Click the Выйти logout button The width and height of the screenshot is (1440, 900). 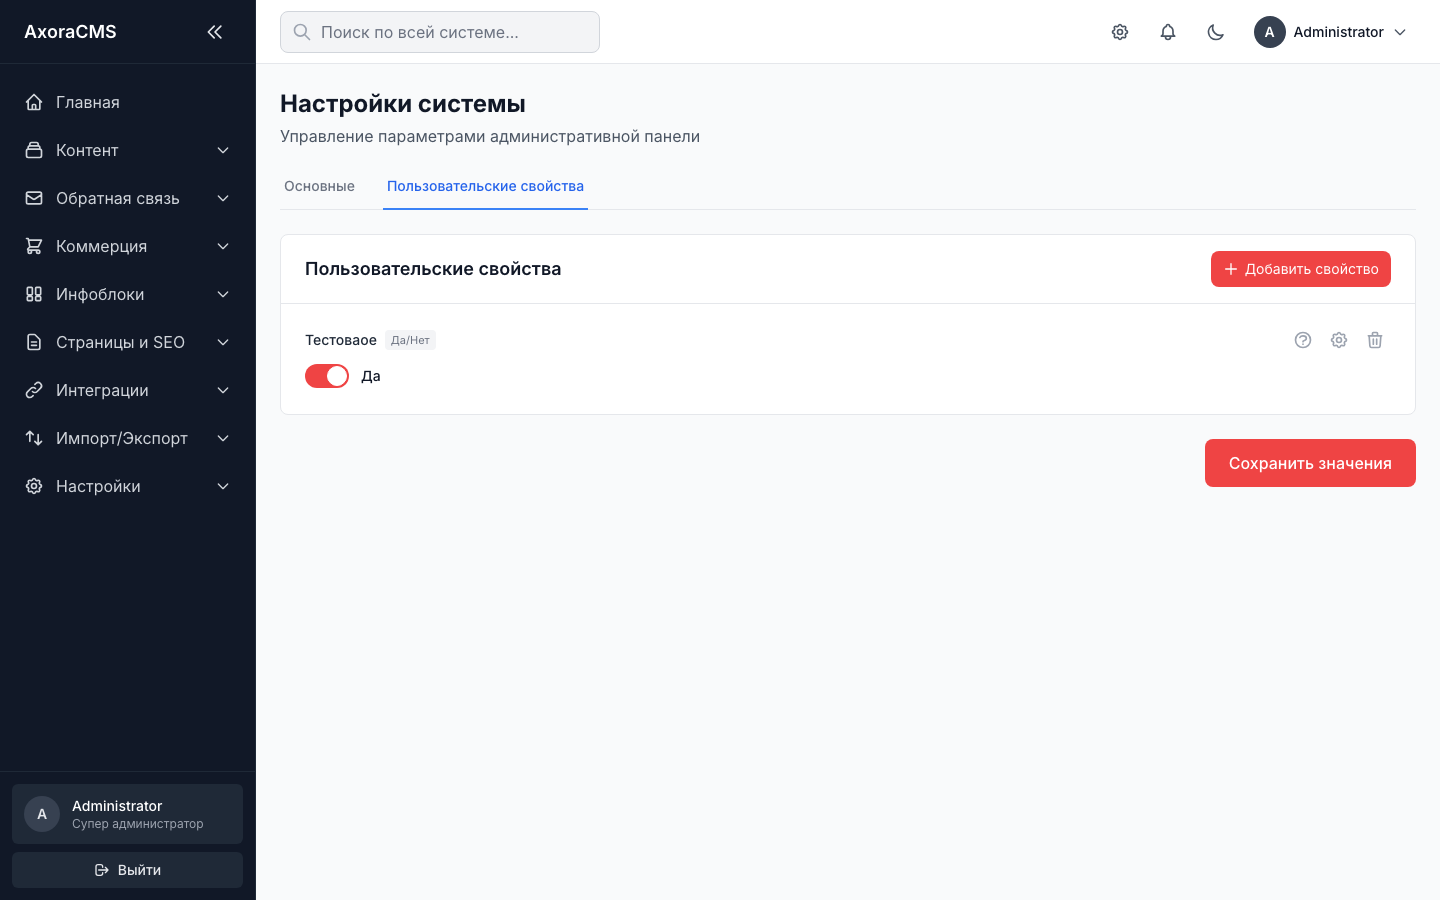[127, 870]
